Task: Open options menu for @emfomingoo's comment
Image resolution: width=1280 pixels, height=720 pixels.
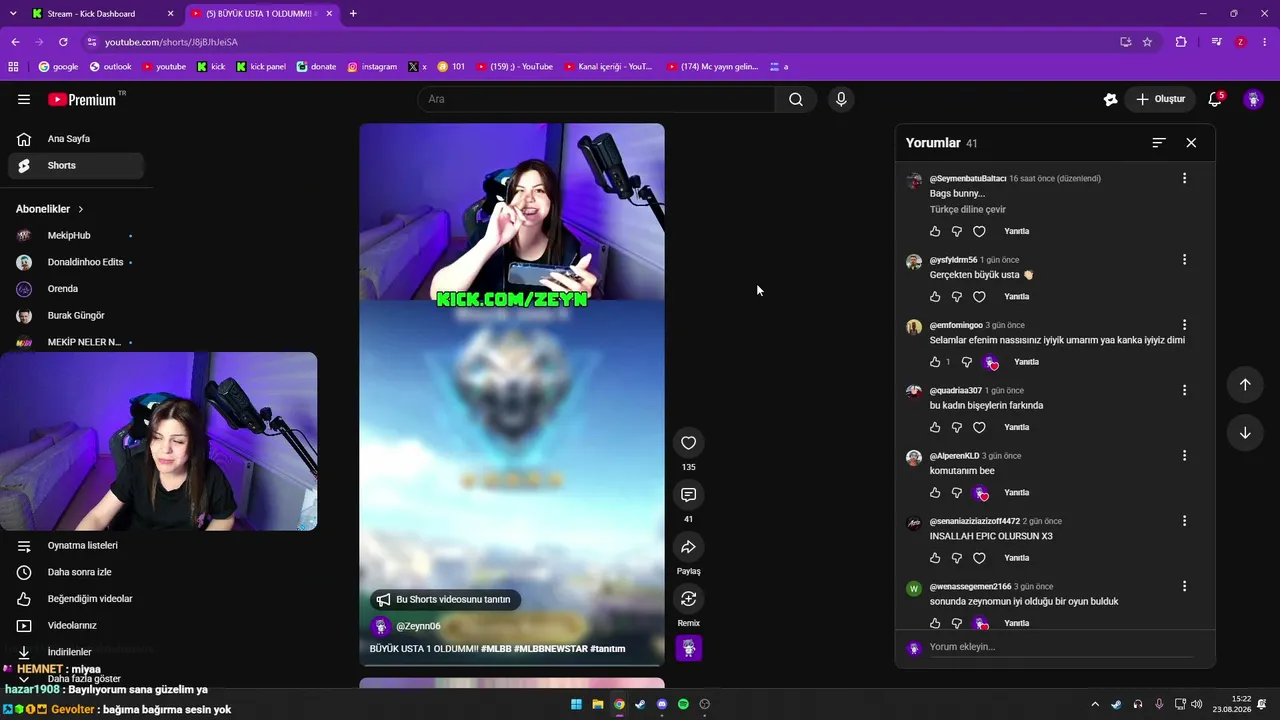Action: [1184, 325]
